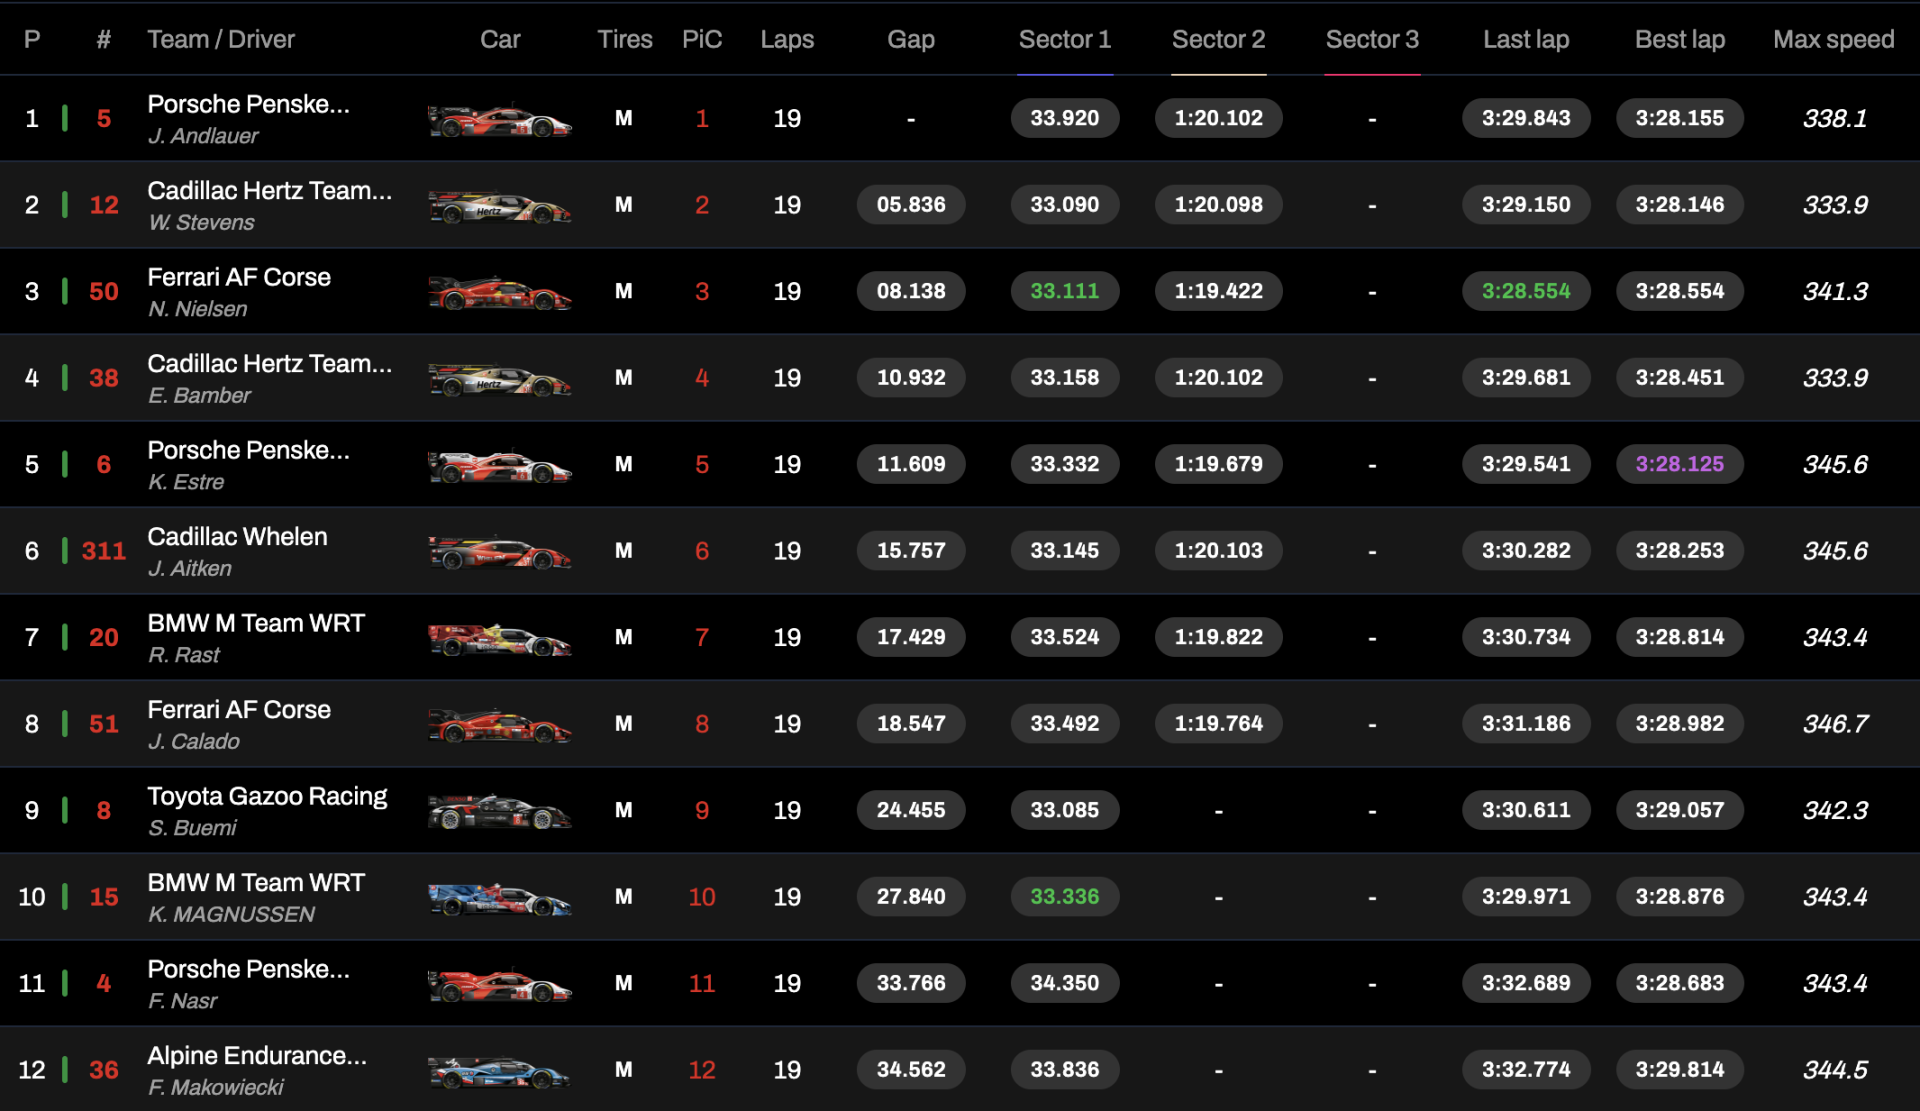Click the Alpine Endurance #36 car image
1920x1111 pixels.
coord(499,1071)
